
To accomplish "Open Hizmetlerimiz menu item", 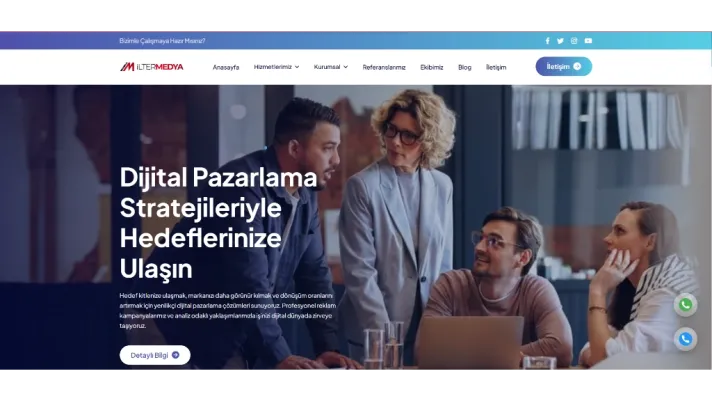I will click(272, 67).
